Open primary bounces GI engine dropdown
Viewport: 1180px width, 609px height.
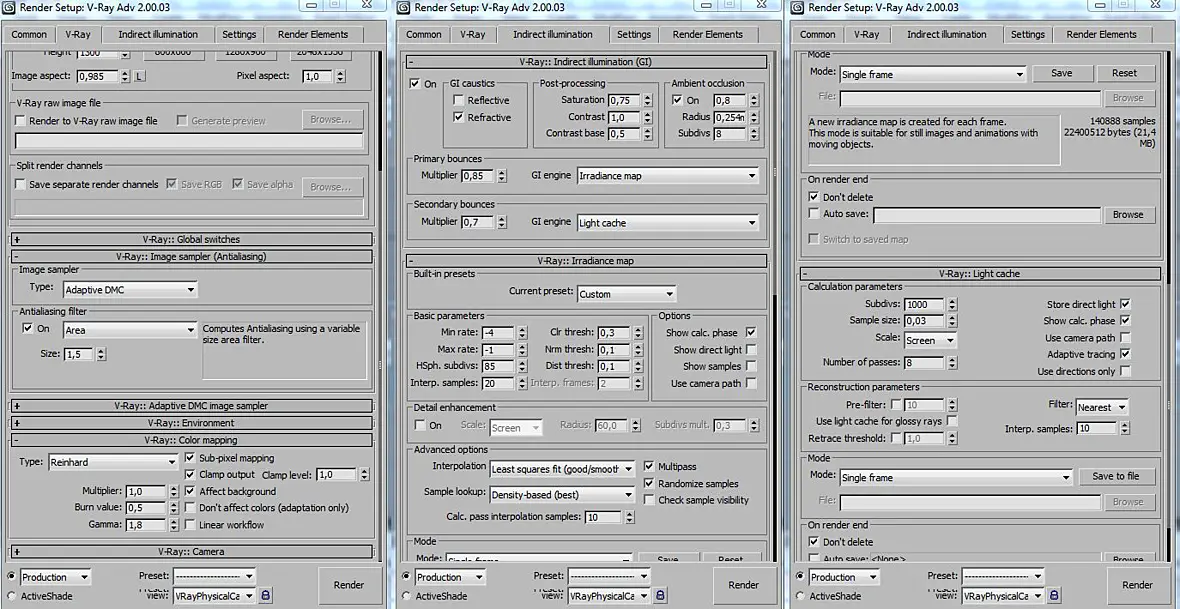668,175
